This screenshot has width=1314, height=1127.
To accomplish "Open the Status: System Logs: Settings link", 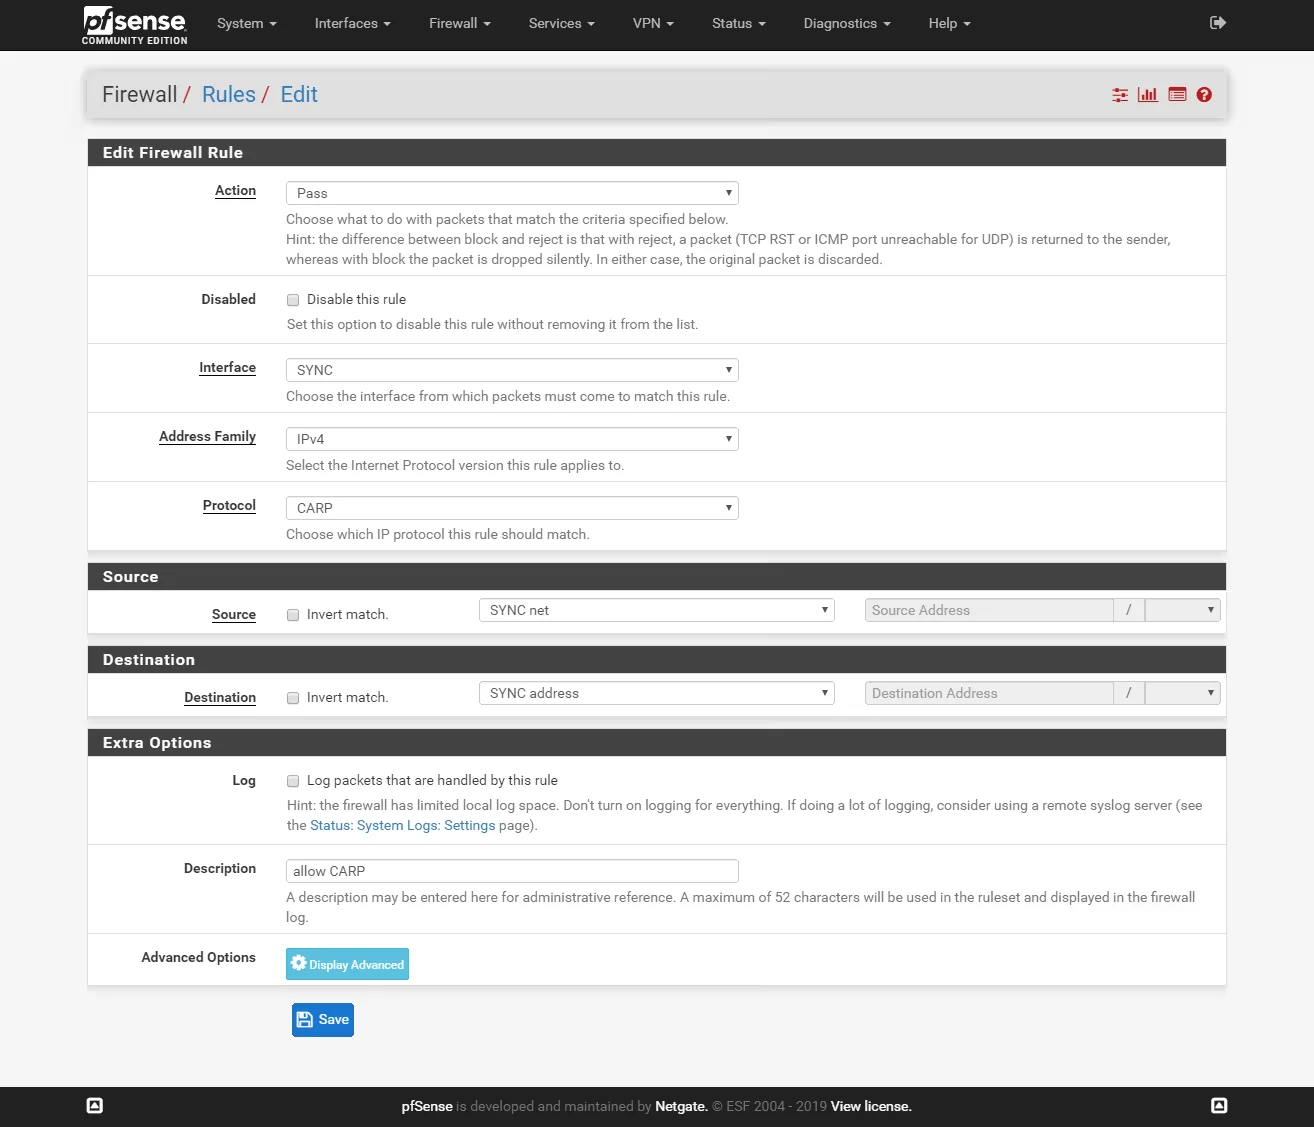I will pyautogui.click(x=402, y=825).
